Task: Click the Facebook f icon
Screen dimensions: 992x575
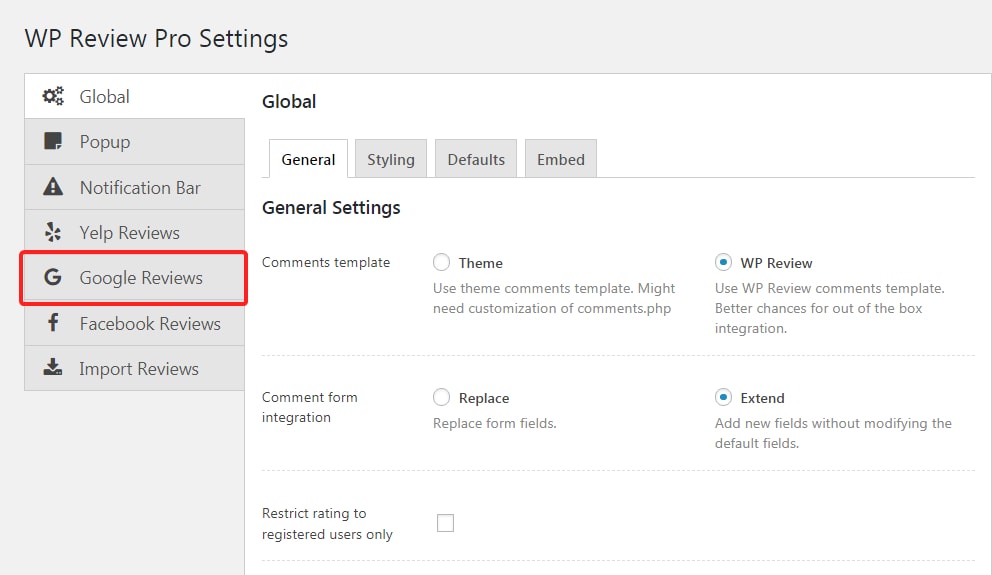Action: coord(53,323)
